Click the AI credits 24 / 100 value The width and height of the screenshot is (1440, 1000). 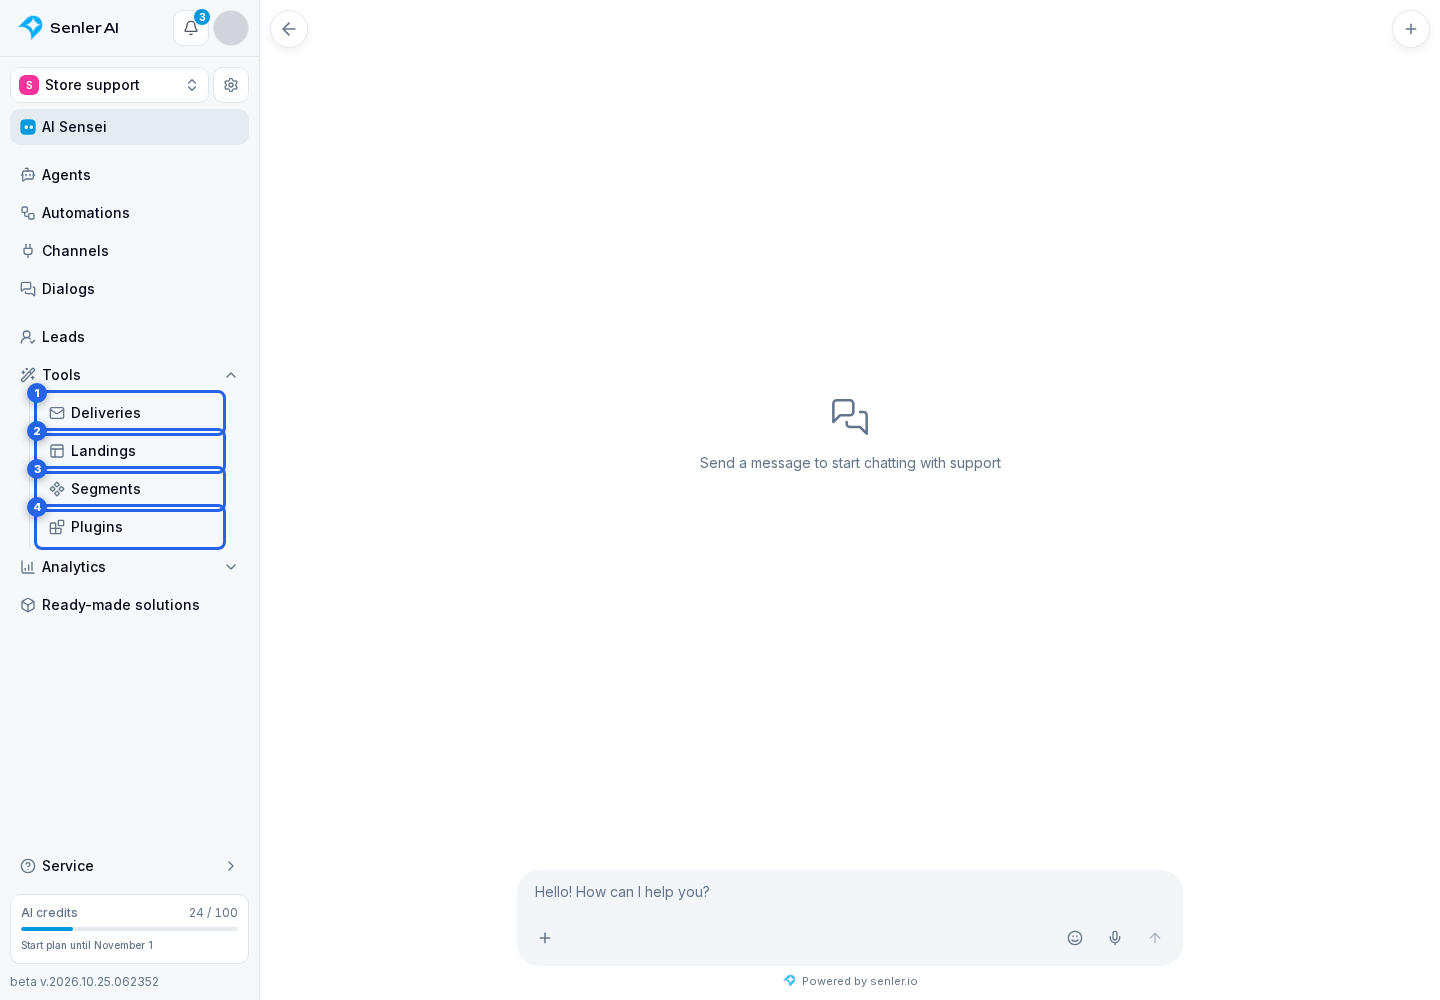click(x=213, y=913)
